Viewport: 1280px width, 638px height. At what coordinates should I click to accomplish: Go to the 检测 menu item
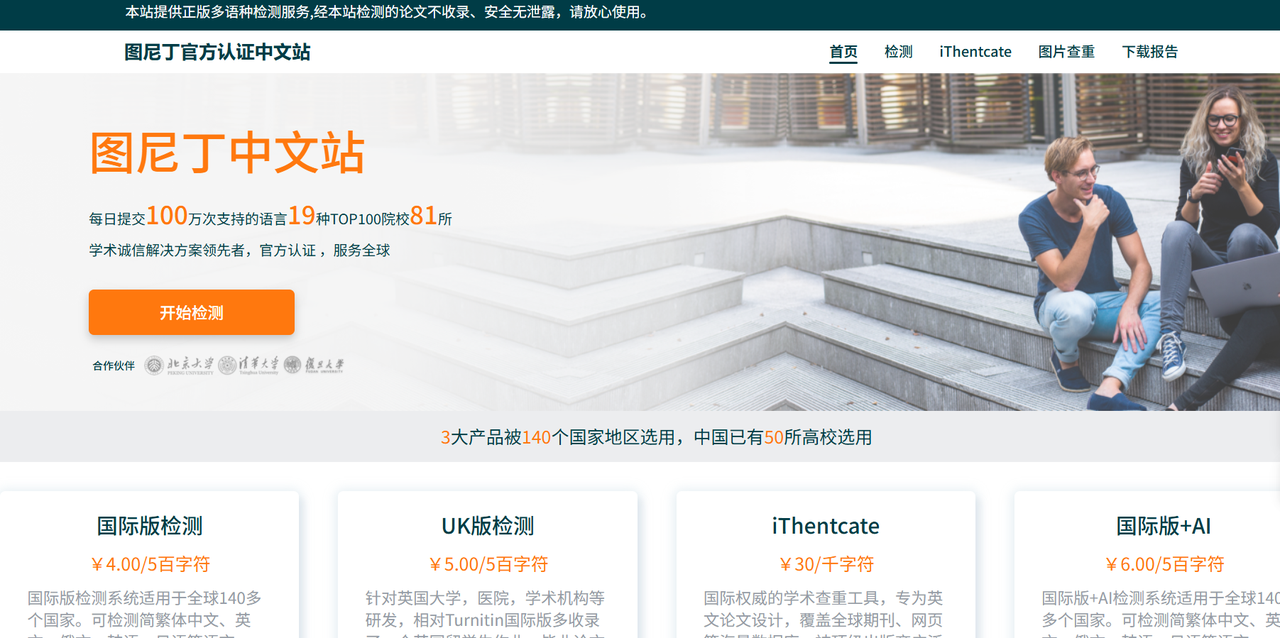point(898,52)
